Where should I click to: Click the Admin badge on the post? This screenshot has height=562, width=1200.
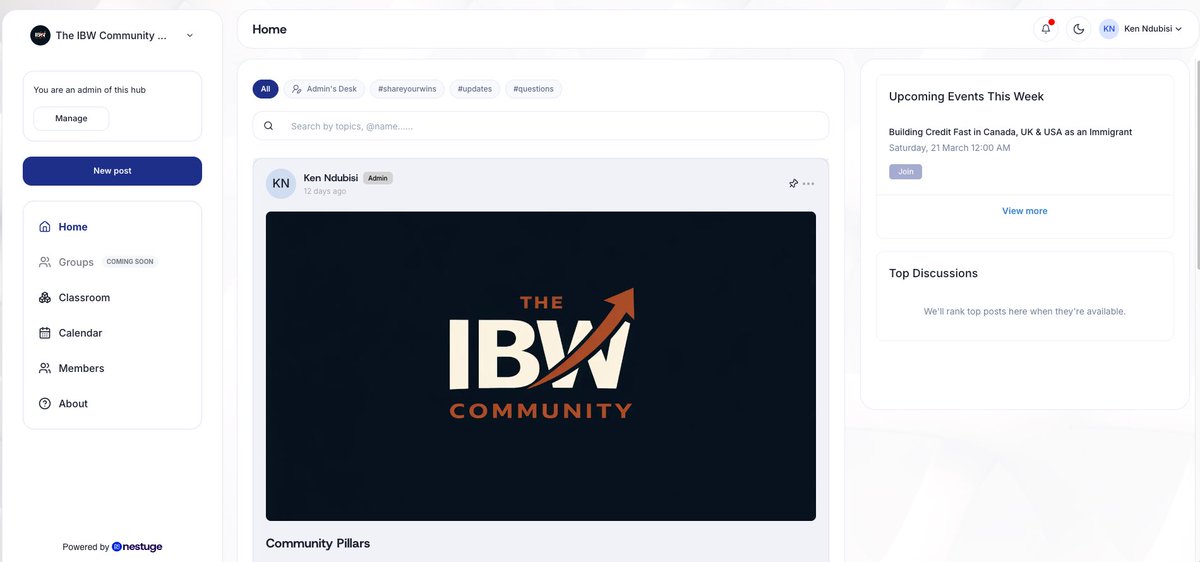click(378, 178)
